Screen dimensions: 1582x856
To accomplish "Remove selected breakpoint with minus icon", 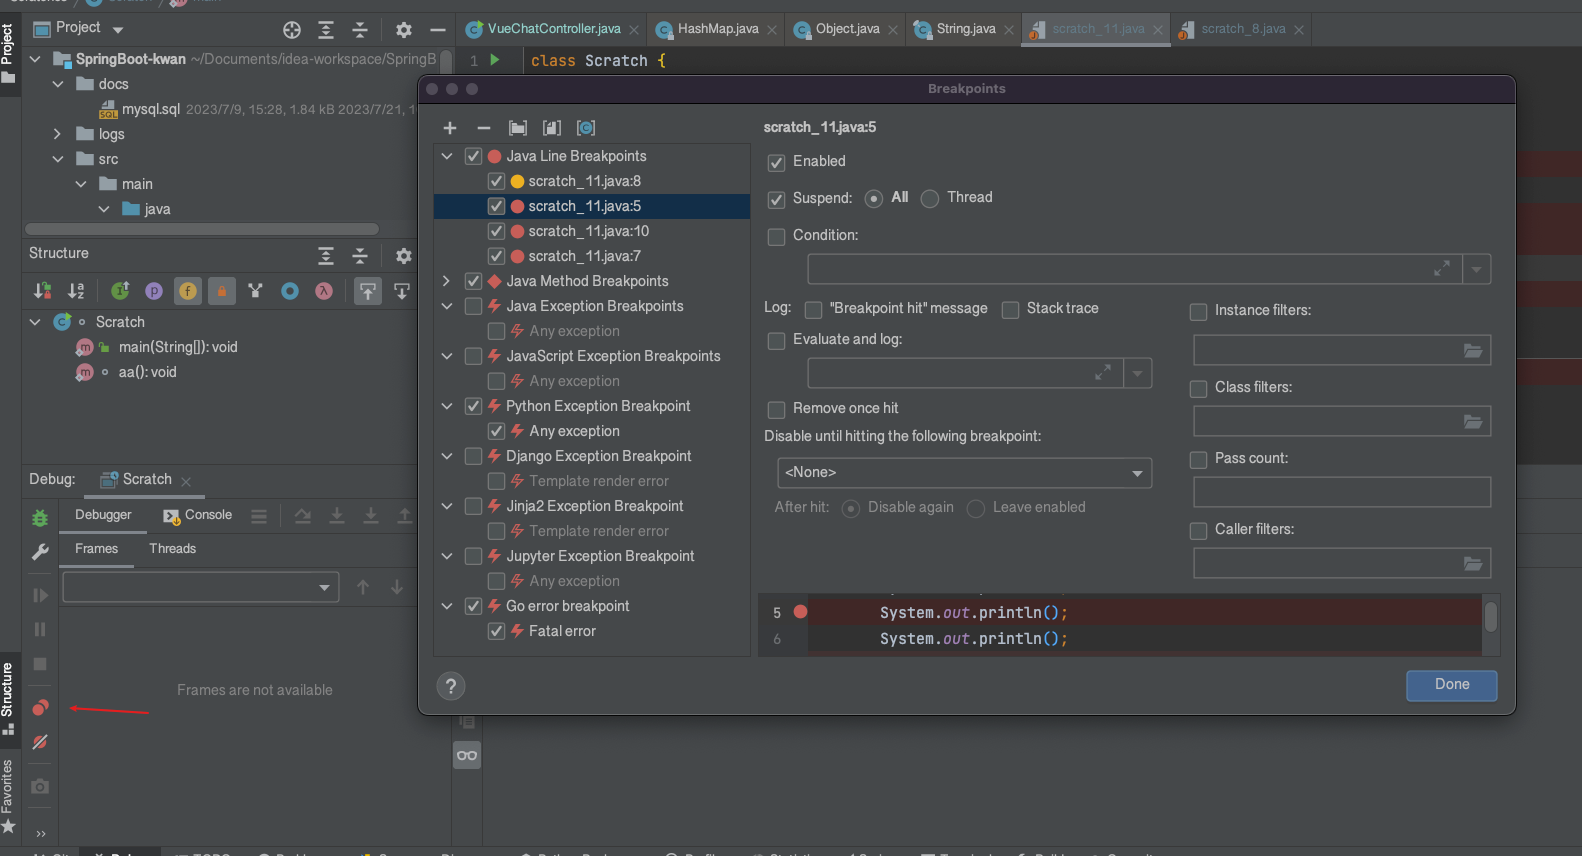I will tap(484, 128).
